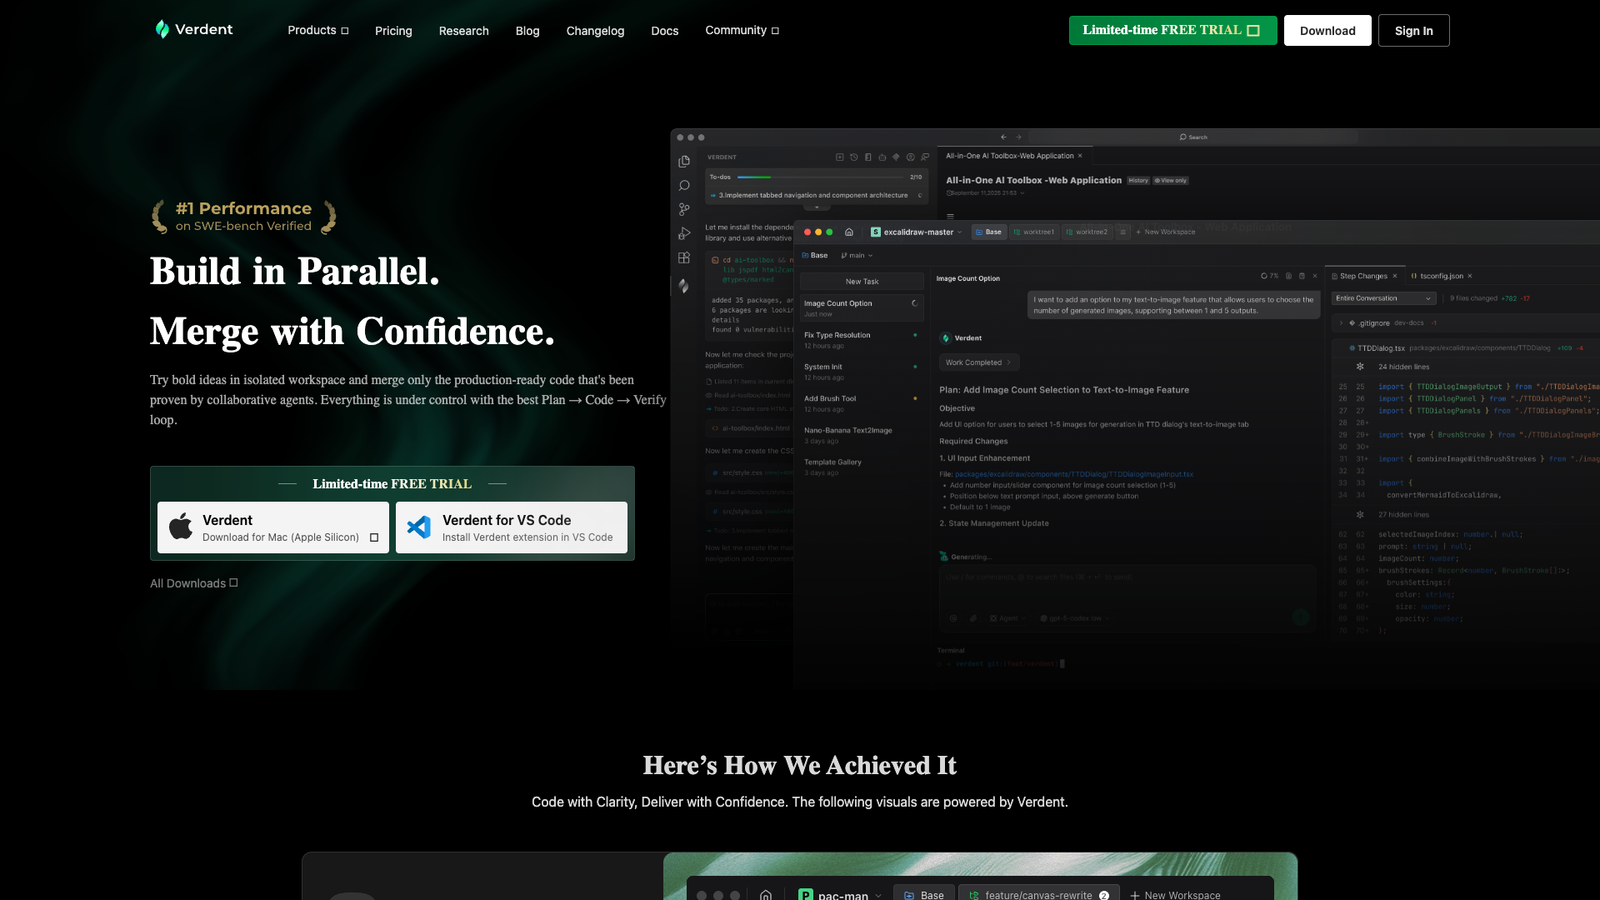Click New Workspace in excalidraw-master window
The width and height of the screenshot is (1600, 900).
[1166, 232]
